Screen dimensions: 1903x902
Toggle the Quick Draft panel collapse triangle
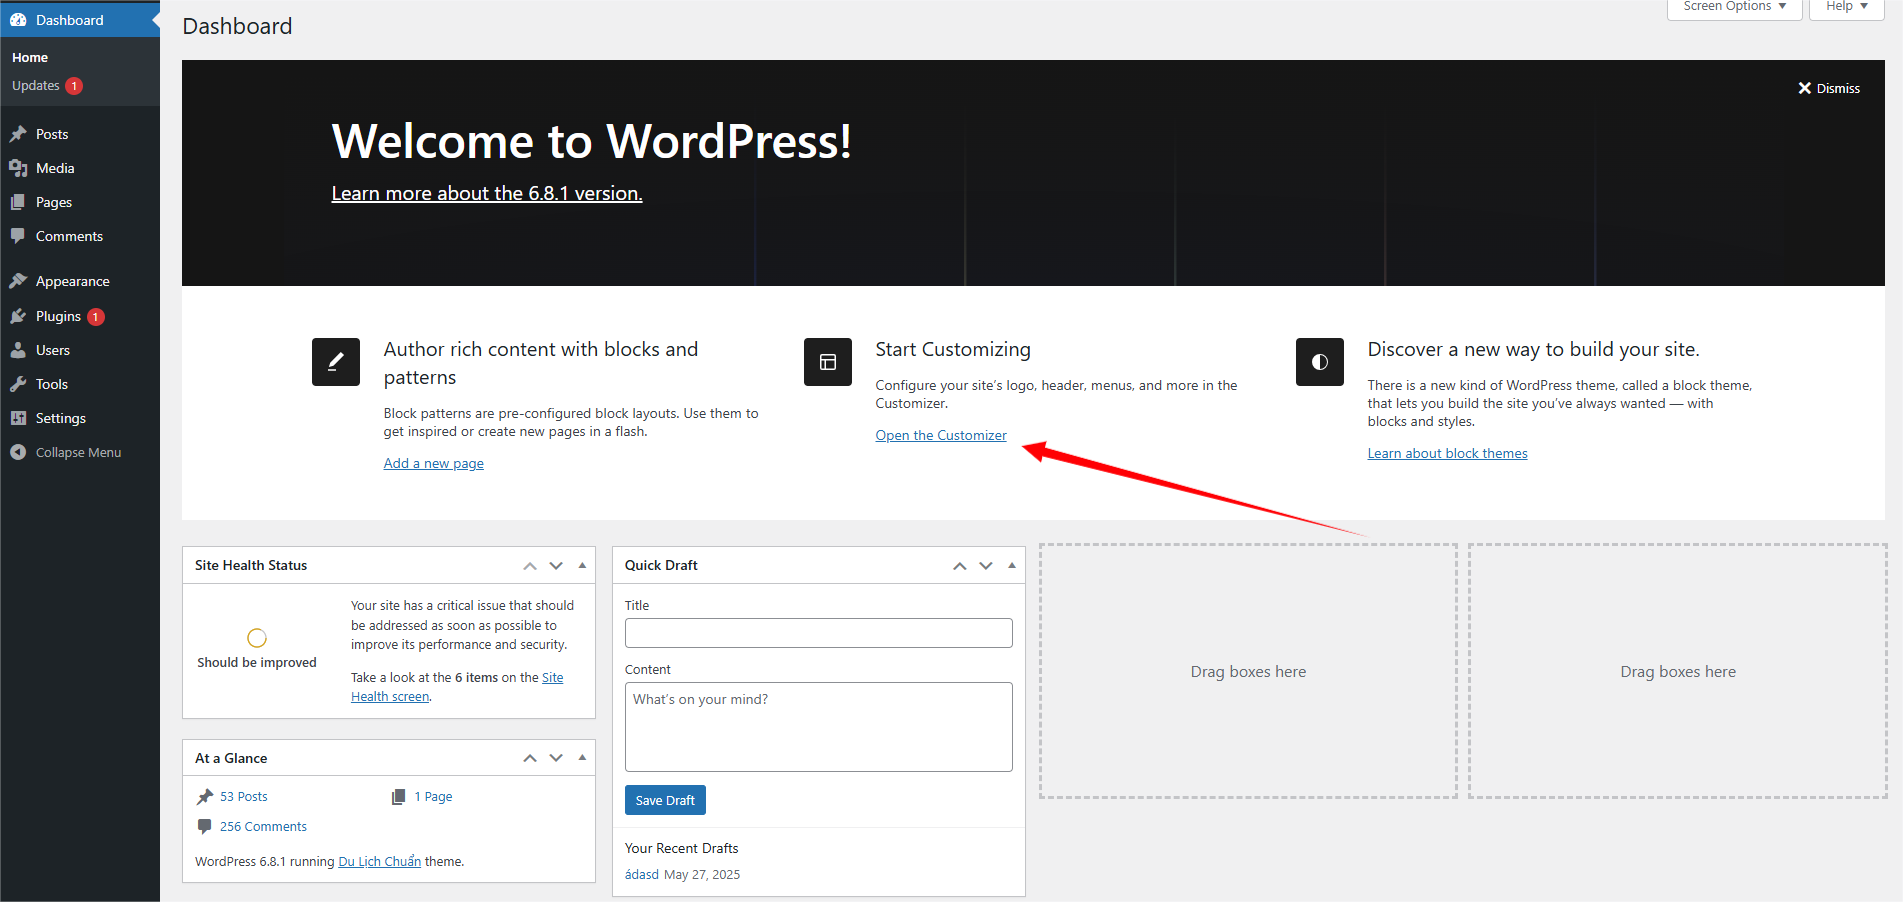pos(1012,565)
